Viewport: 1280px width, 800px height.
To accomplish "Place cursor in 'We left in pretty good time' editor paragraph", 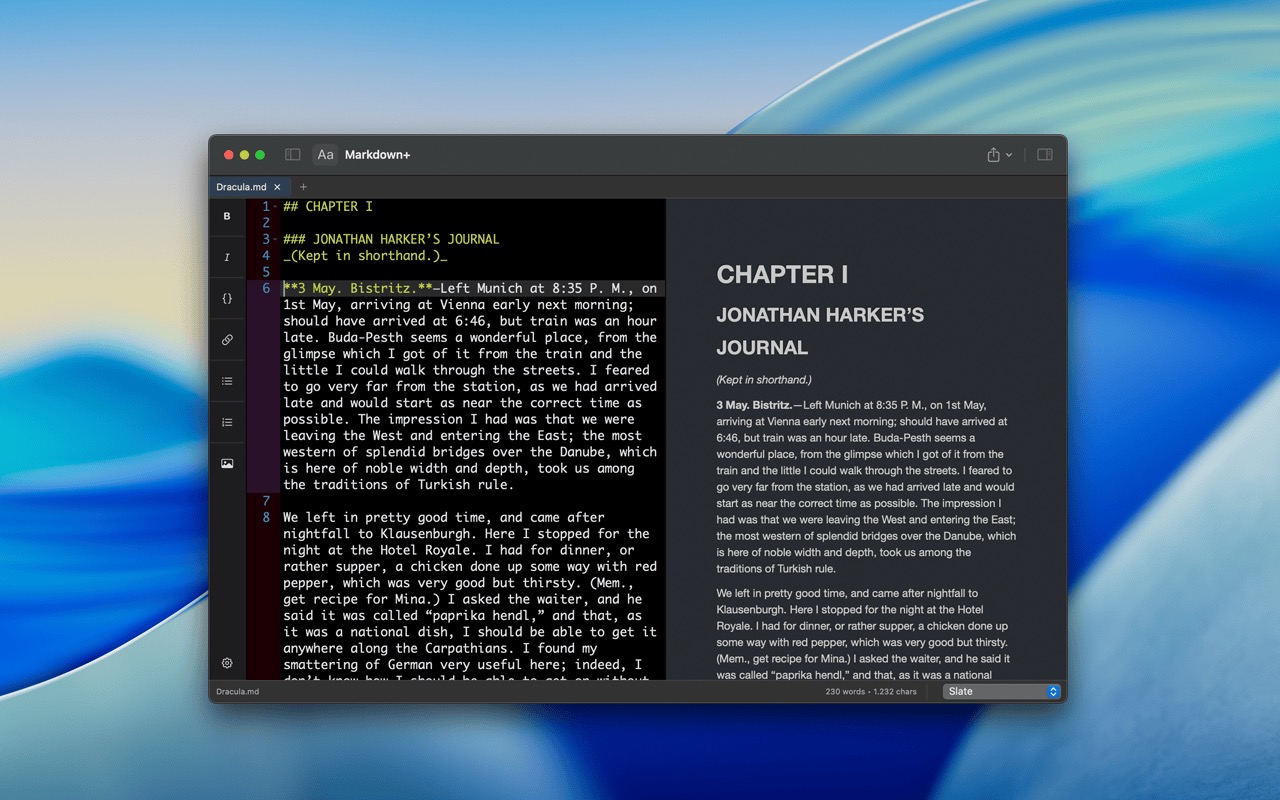I will coord(470,599).
